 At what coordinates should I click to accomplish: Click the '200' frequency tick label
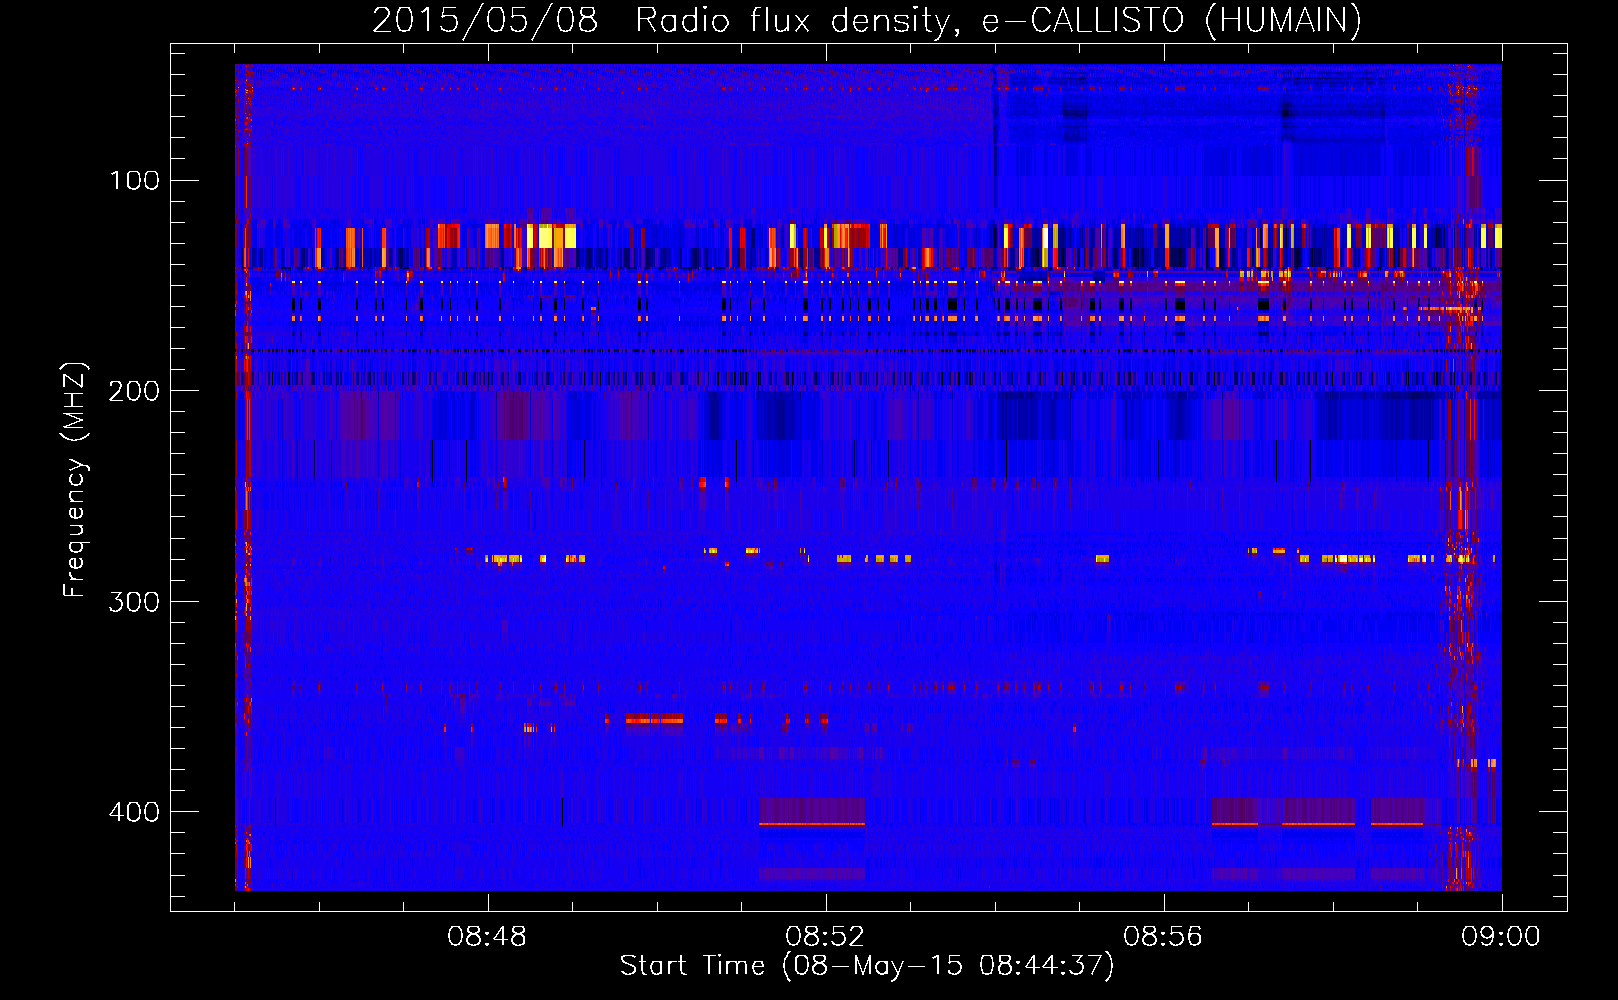point(134,391)
